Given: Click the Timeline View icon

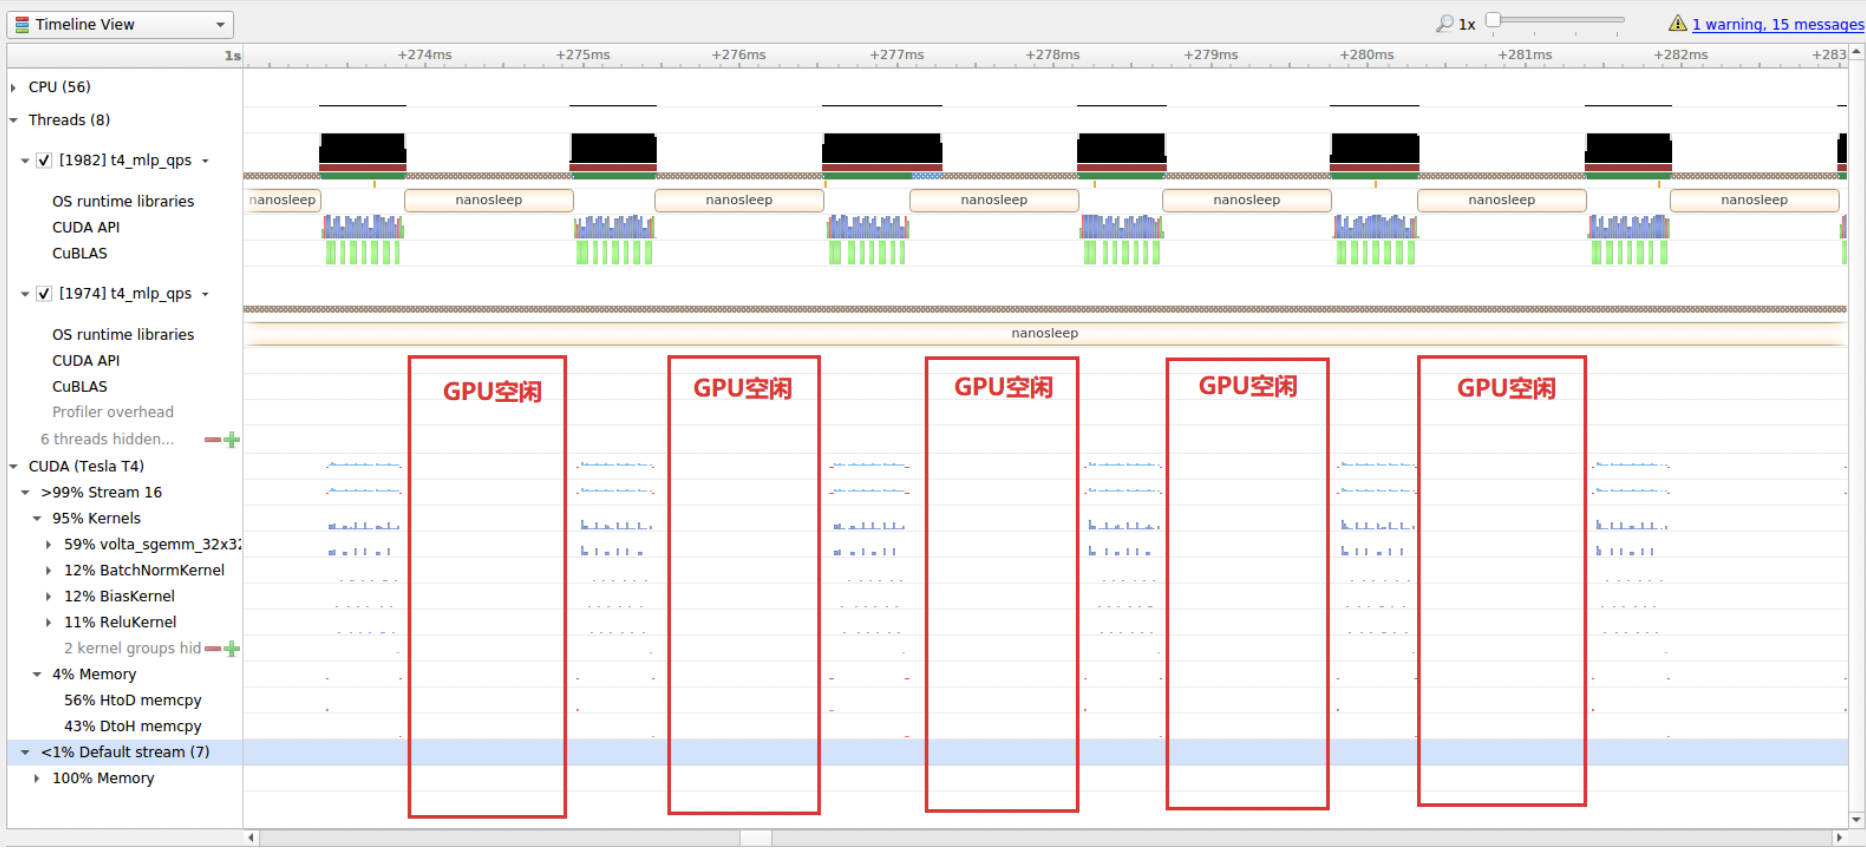Looking at the screenshot, I should (x=22, y=25).
